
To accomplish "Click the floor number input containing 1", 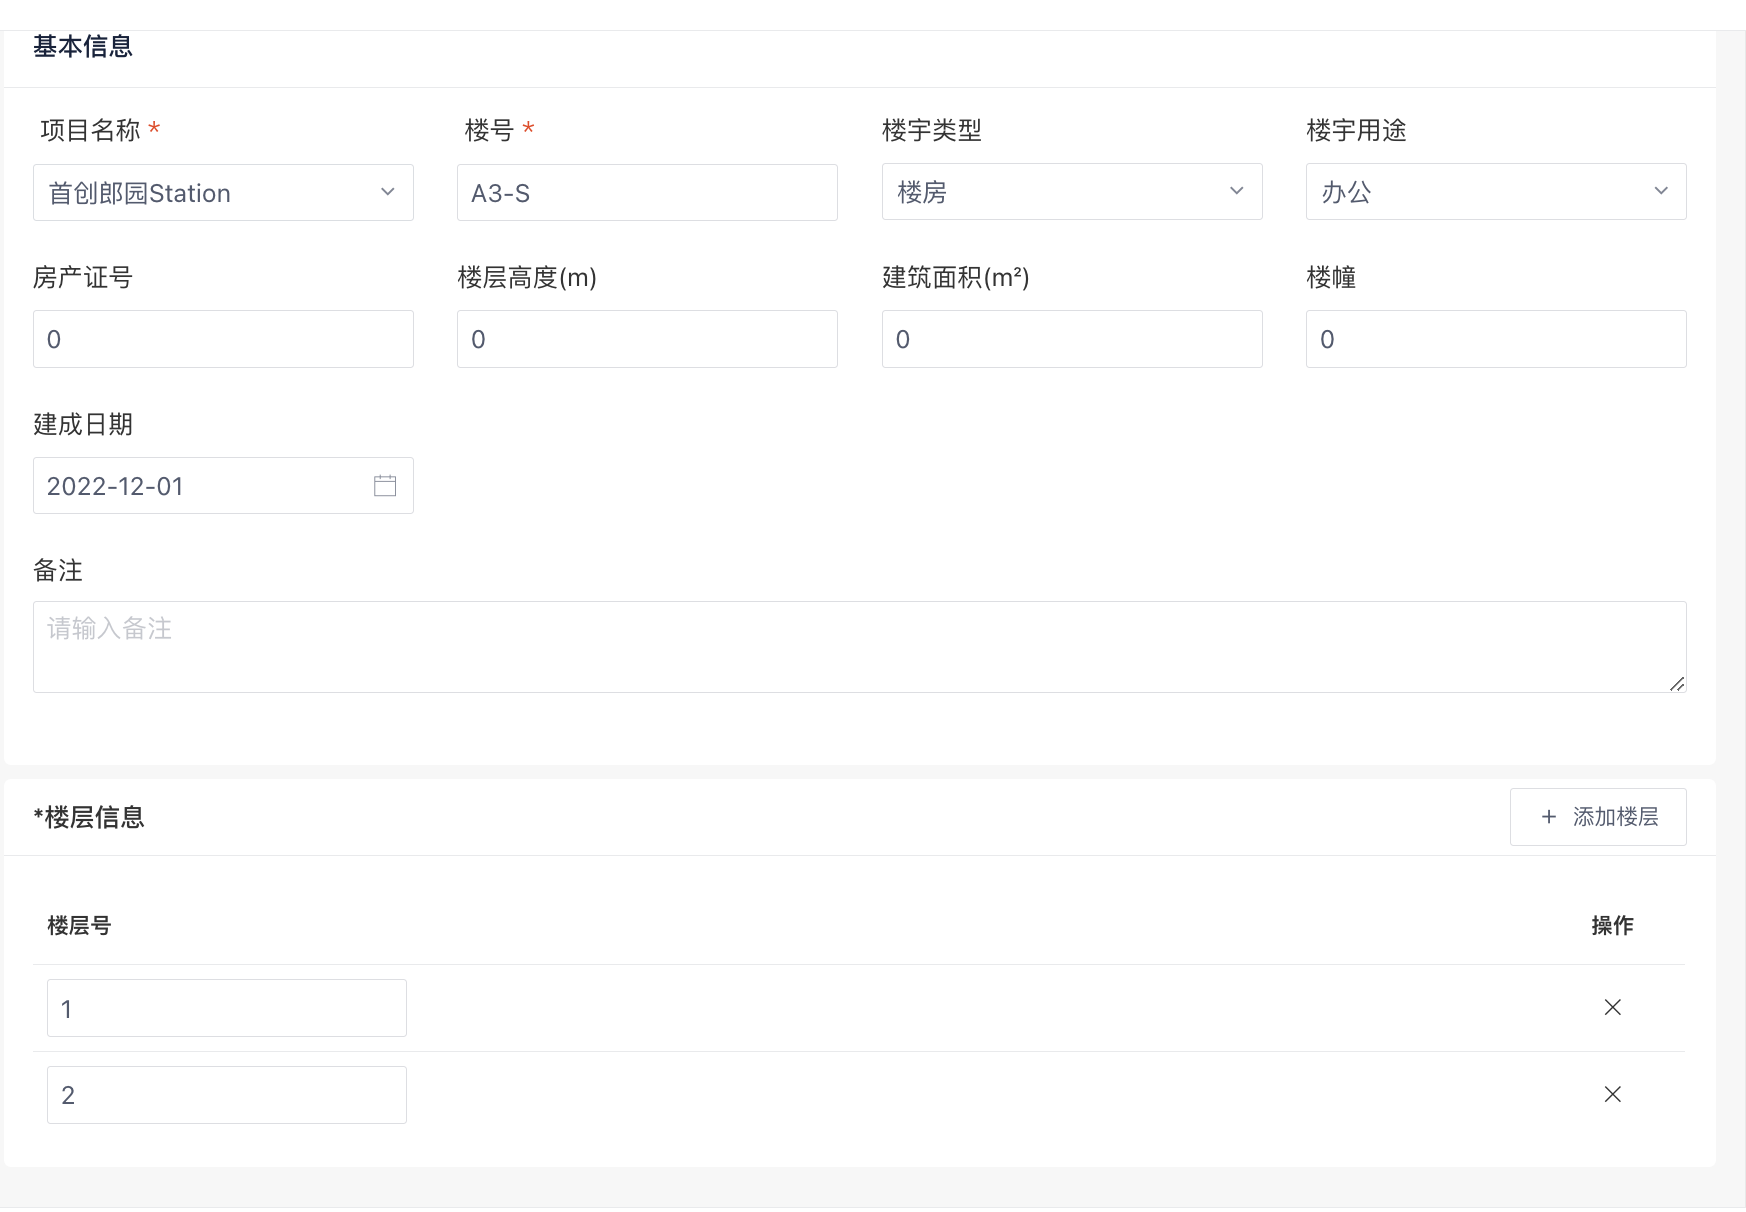I will 227,1008.
